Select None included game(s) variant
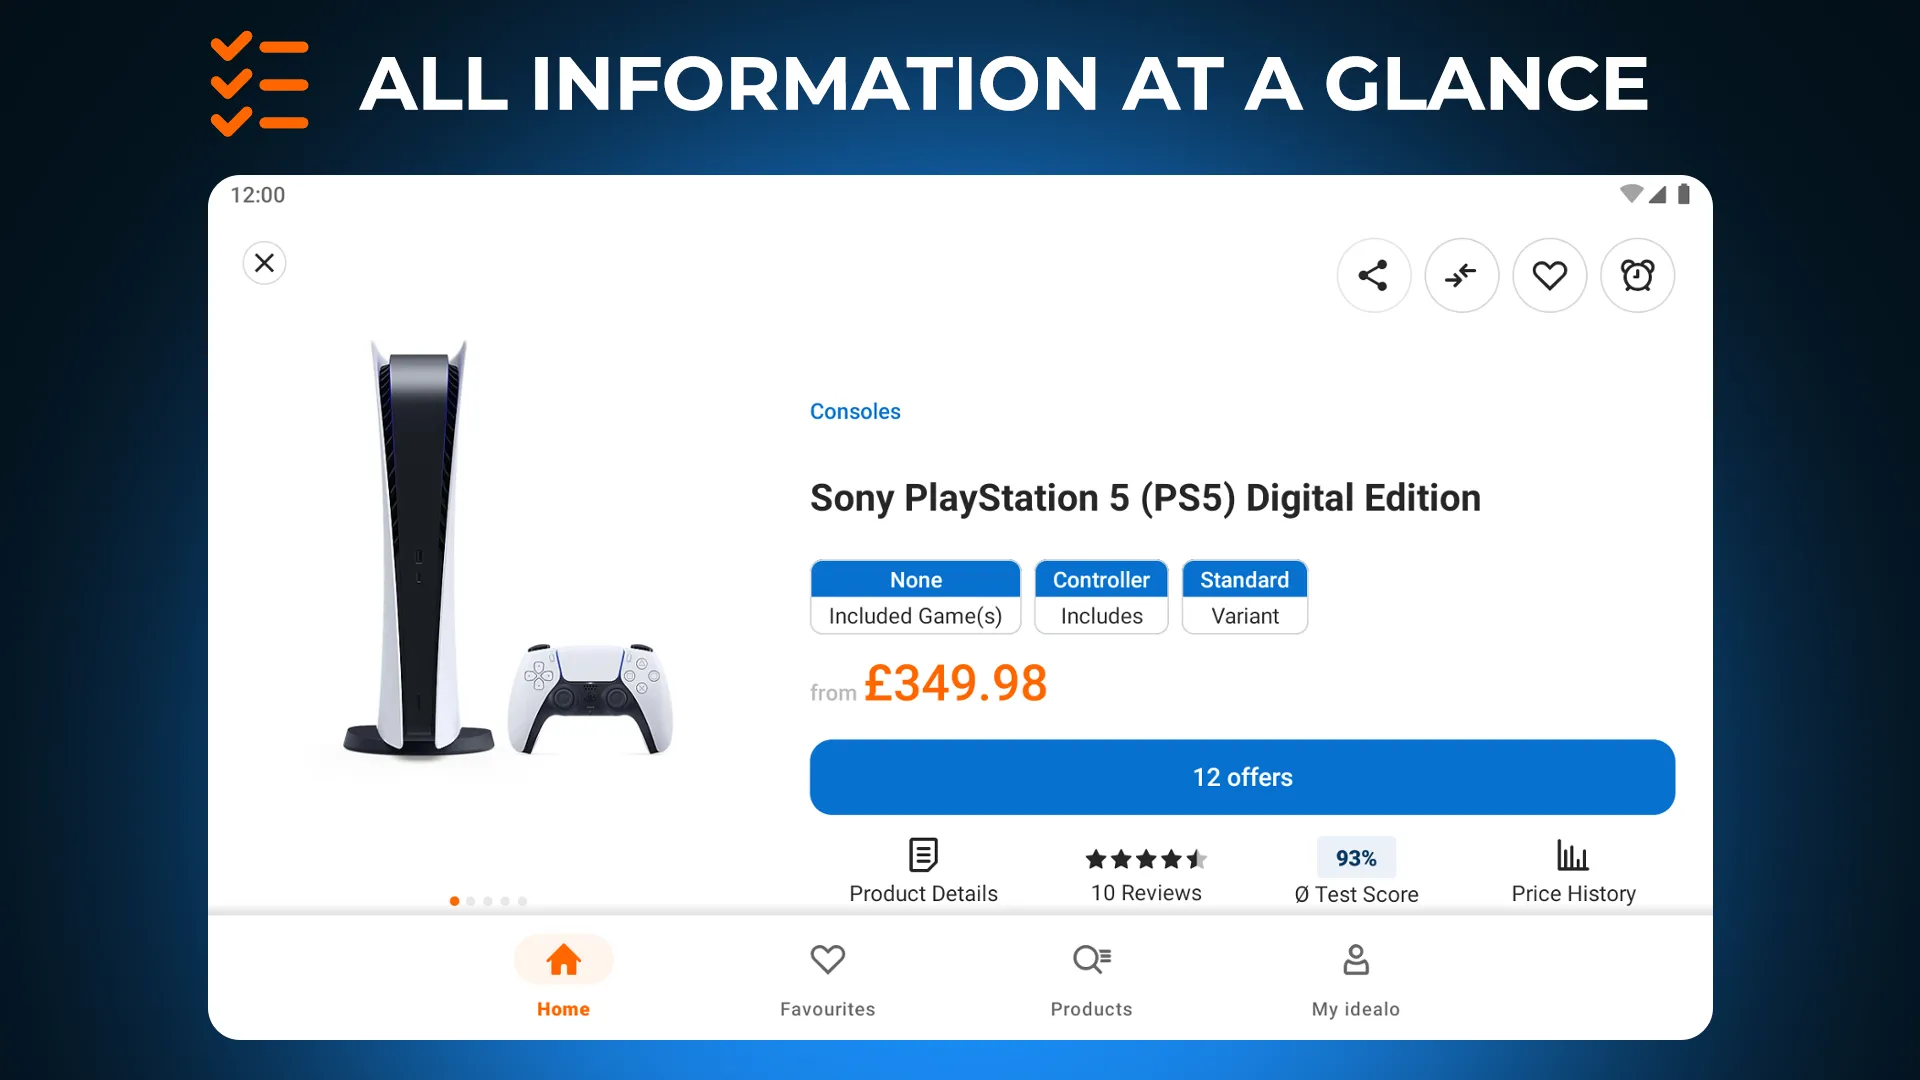1920x1080 pixels. tap(915, 596)
